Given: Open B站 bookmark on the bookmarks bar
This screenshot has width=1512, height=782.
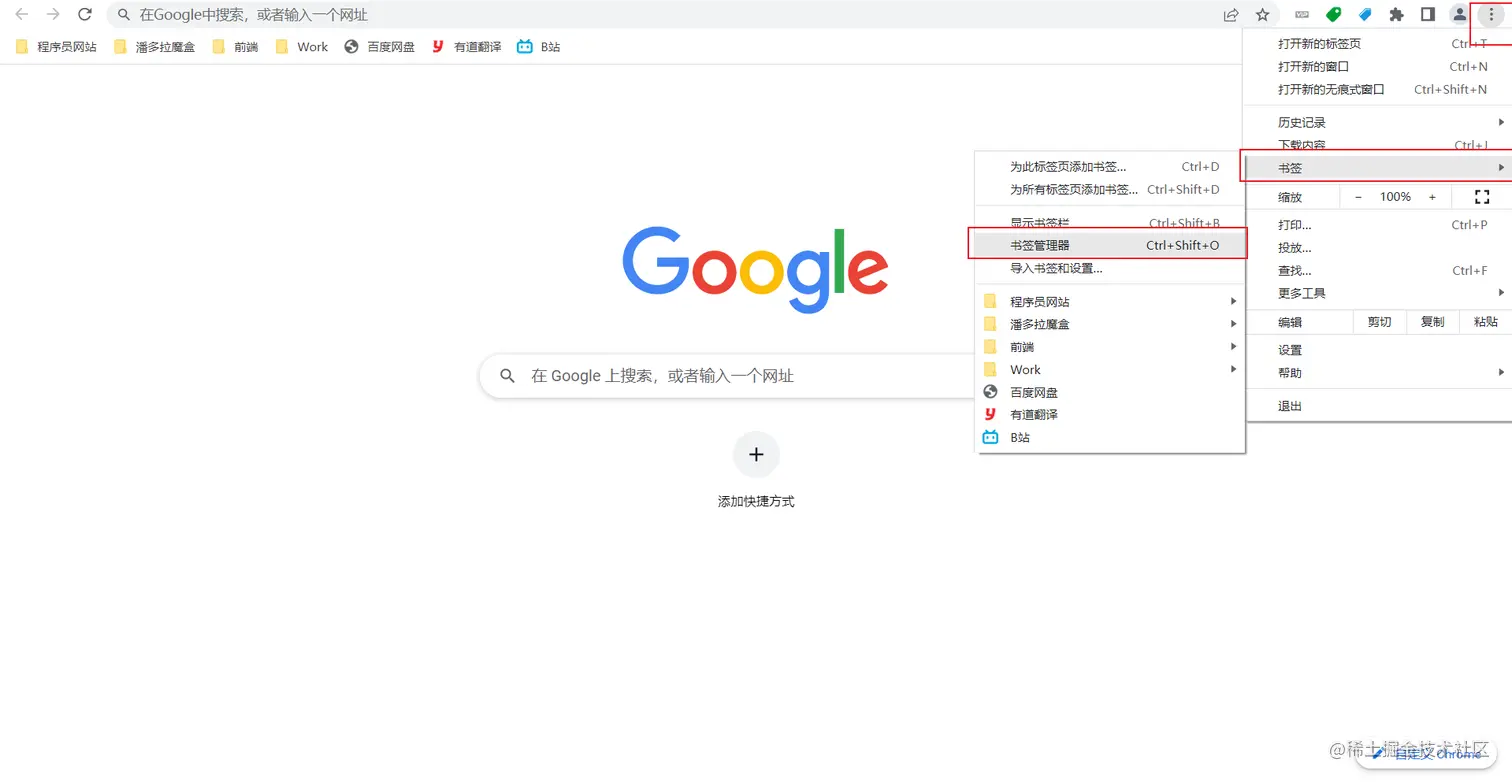Looking at the screenshot, I should [539, 47].
